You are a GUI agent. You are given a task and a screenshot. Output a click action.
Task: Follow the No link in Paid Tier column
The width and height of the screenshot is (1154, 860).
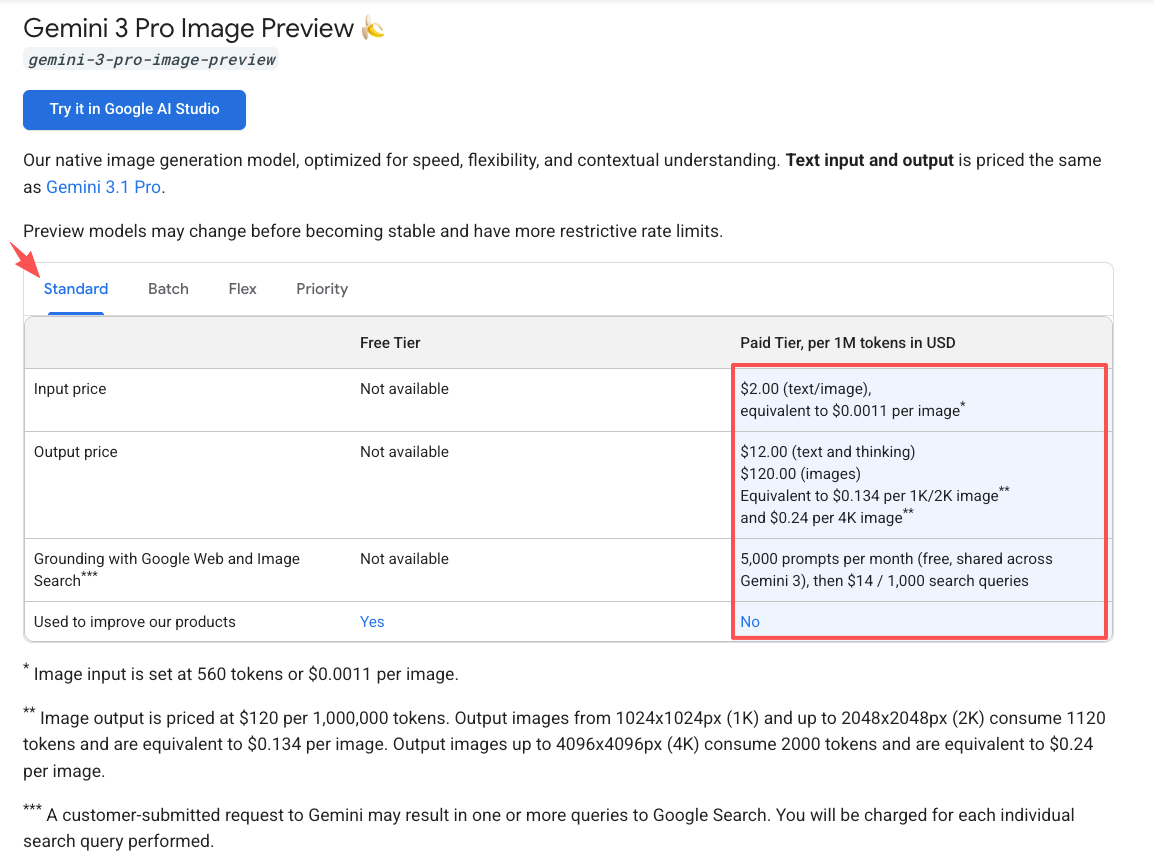[750, 622]
